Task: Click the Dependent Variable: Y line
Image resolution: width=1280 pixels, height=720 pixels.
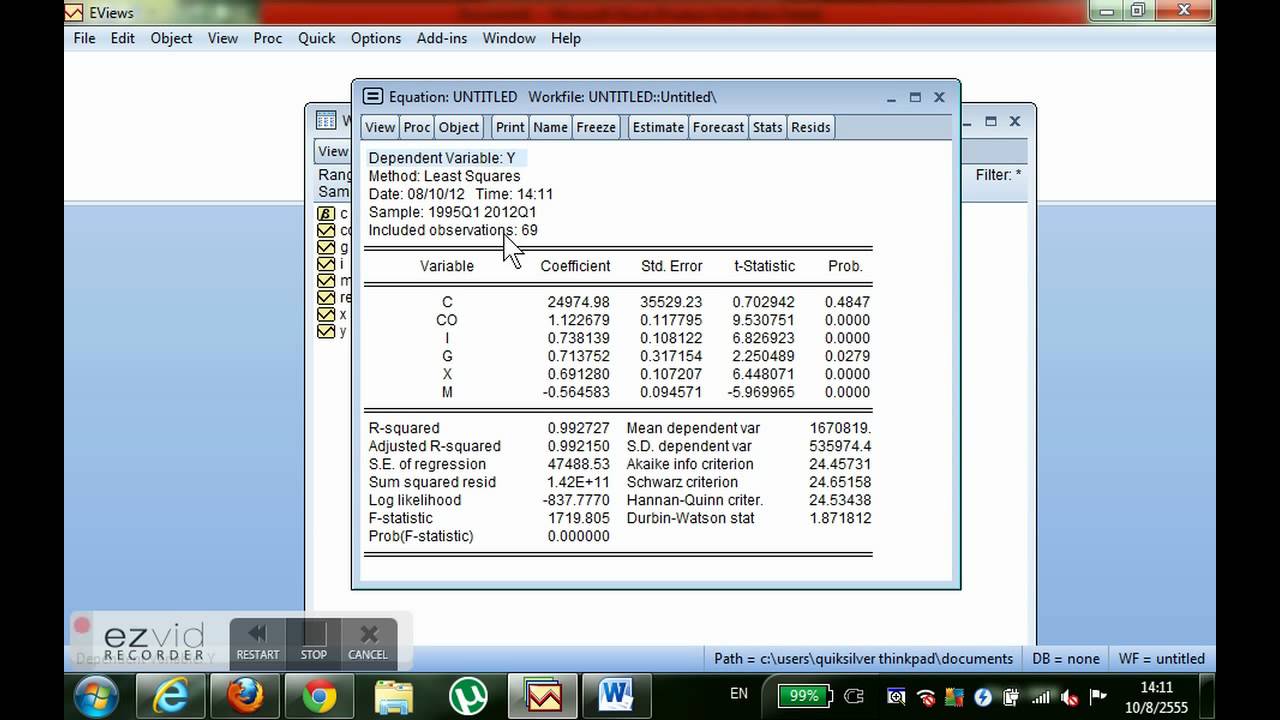Action: tap(442, 158)
